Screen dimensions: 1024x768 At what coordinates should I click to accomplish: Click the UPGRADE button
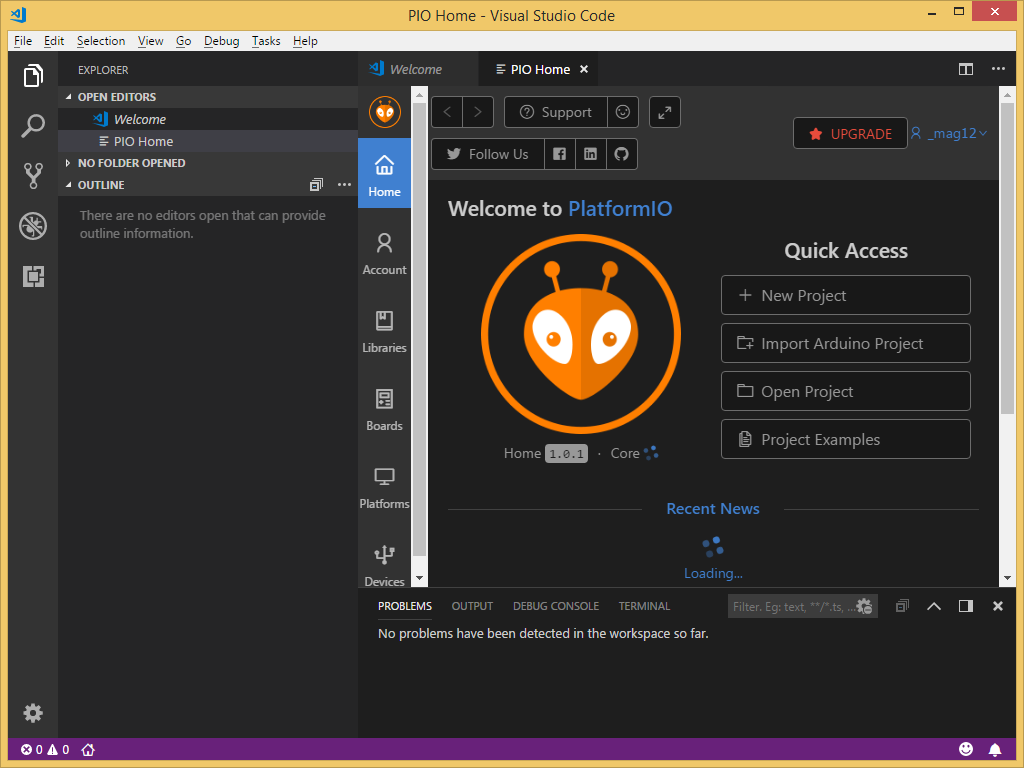(850, 132)
